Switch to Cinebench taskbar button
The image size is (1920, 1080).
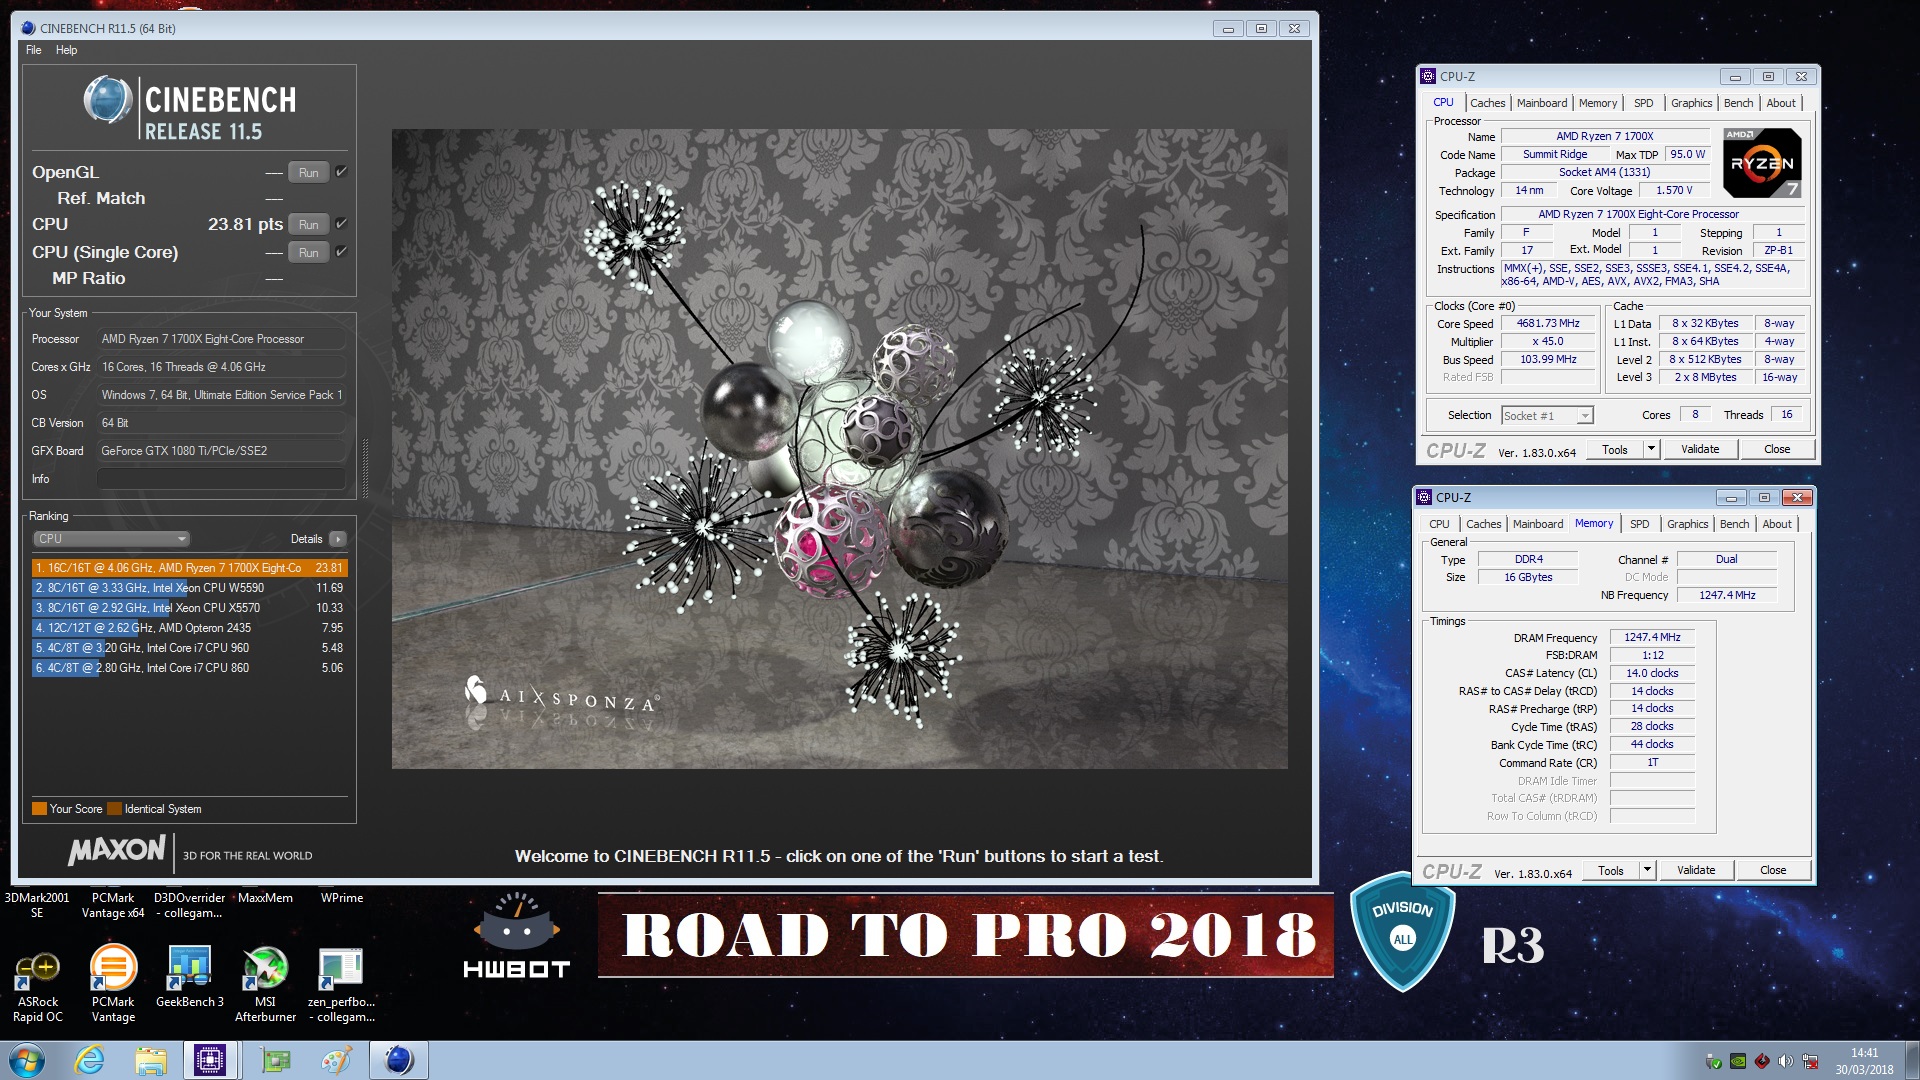coord(398,1060)
